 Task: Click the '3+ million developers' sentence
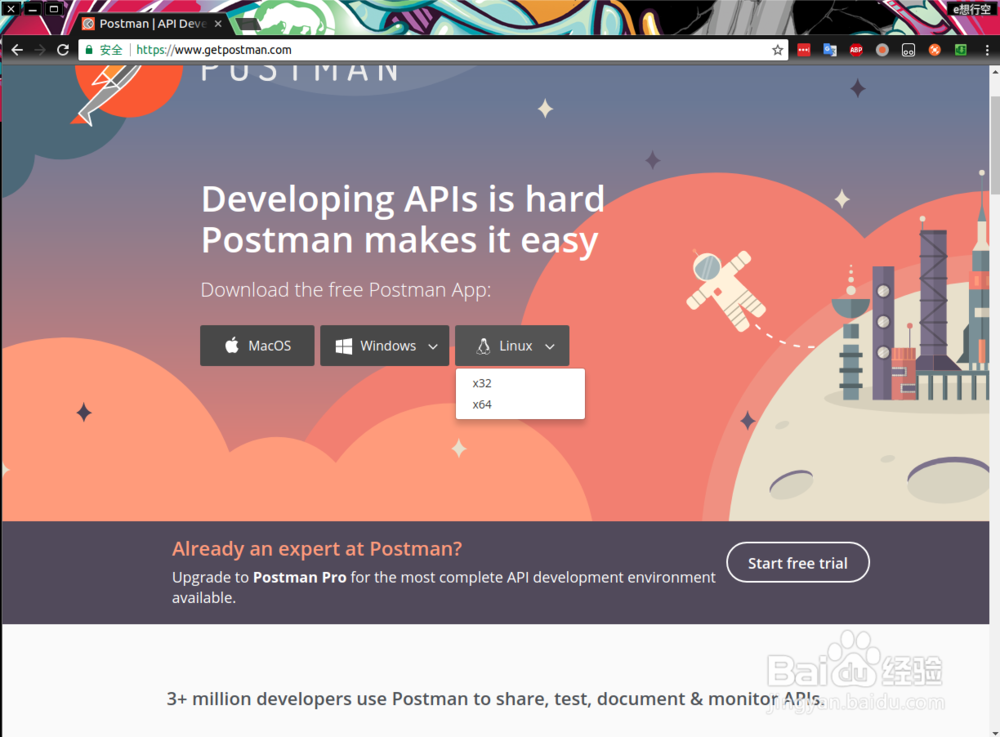(x=496, y=699)
